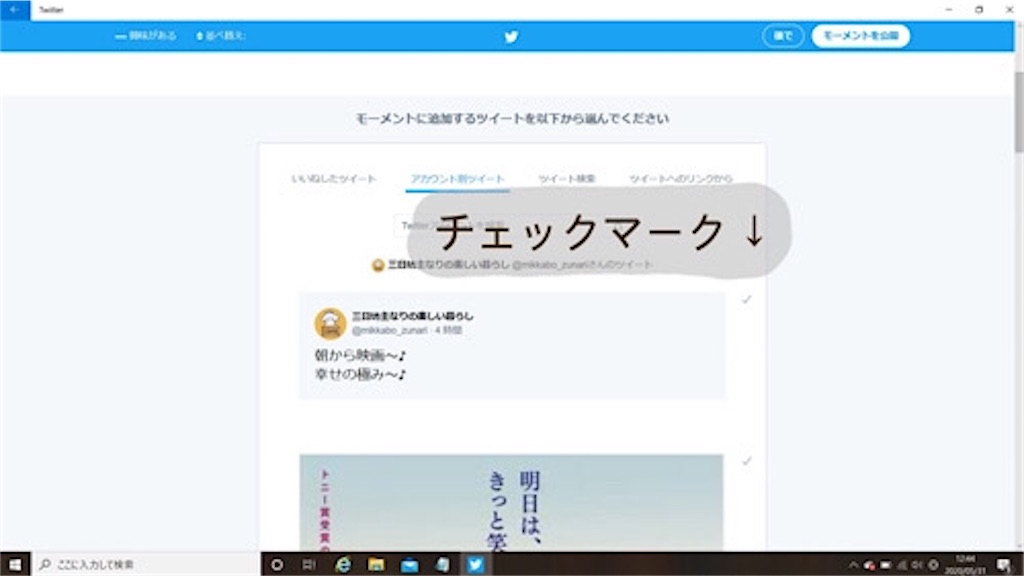Viewport: 1024px width, 576px height.
Task: Click the profile avatar in the 朝から映画 tweet
Action: pos(330,323)
